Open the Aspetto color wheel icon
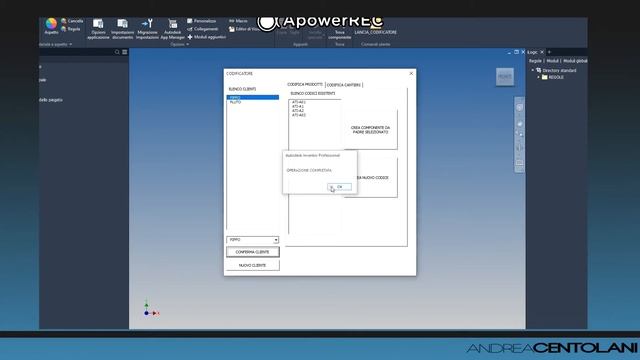 51,24
